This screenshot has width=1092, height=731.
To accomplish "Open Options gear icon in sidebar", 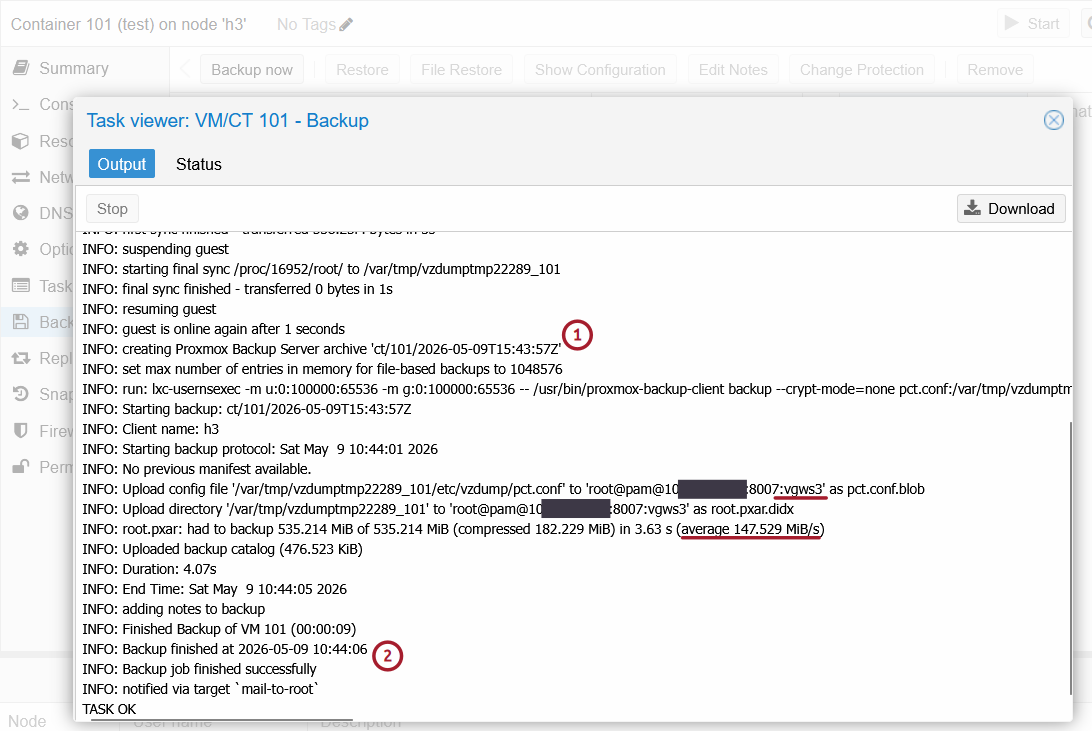I will (21, 249).
